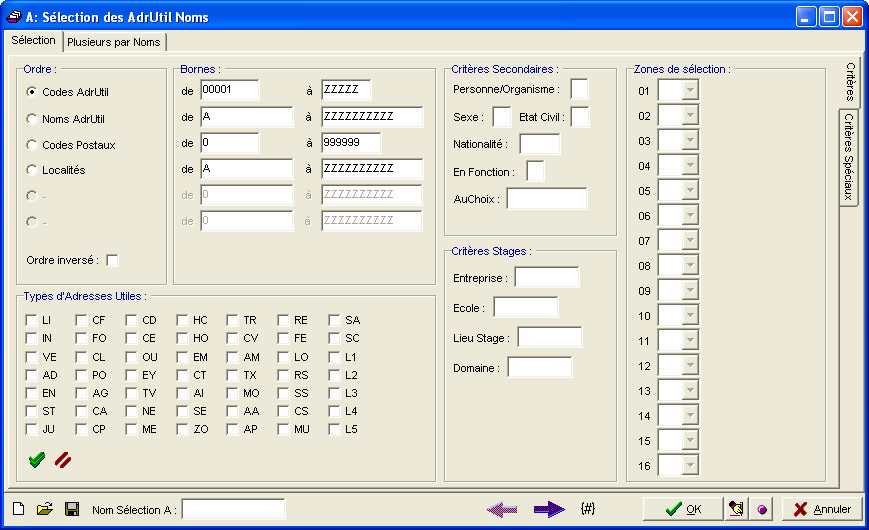This screenshot has width=869, height=530.
Task: Open selection zone 16 dropdown
Action: 690,465
